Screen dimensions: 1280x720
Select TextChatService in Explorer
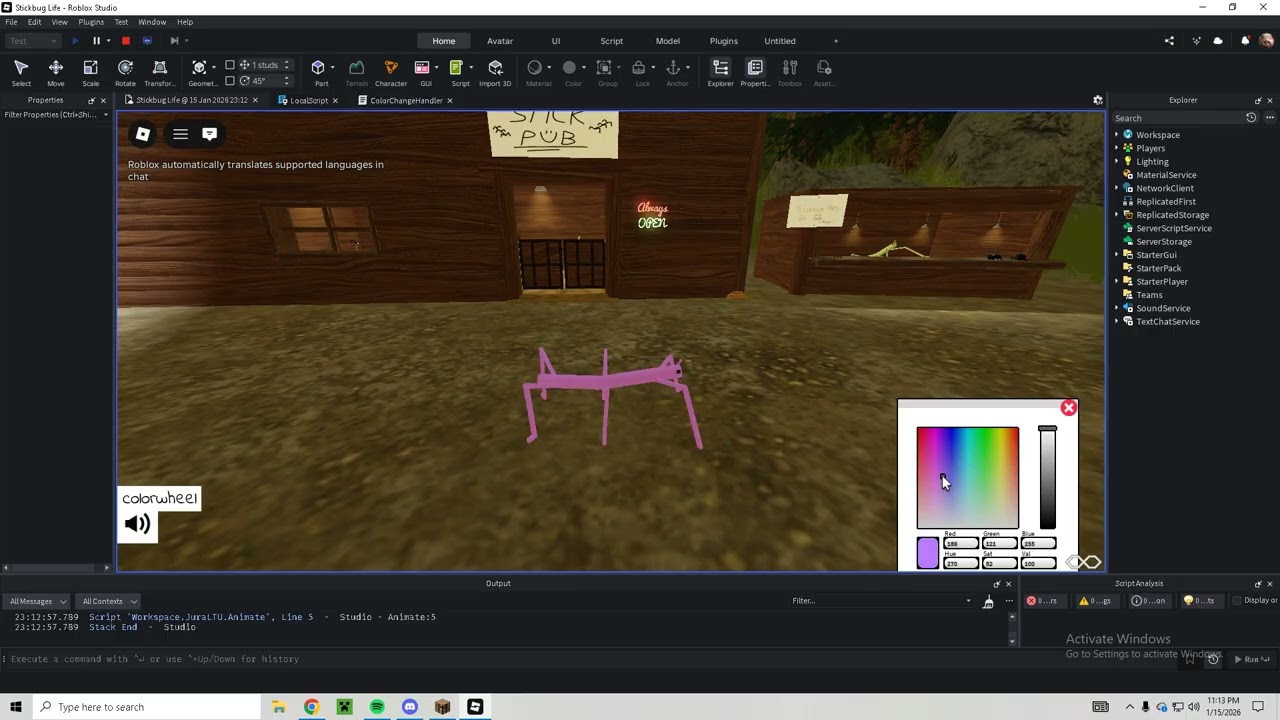[1167, 322]
